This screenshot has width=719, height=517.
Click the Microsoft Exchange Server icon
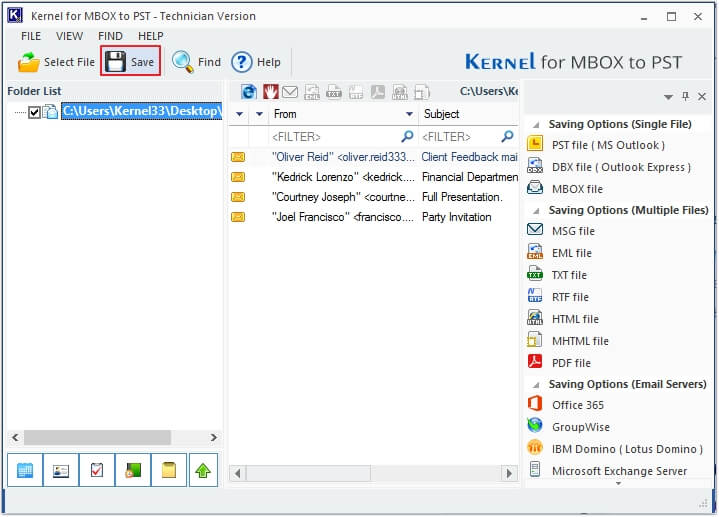(535, 469)
